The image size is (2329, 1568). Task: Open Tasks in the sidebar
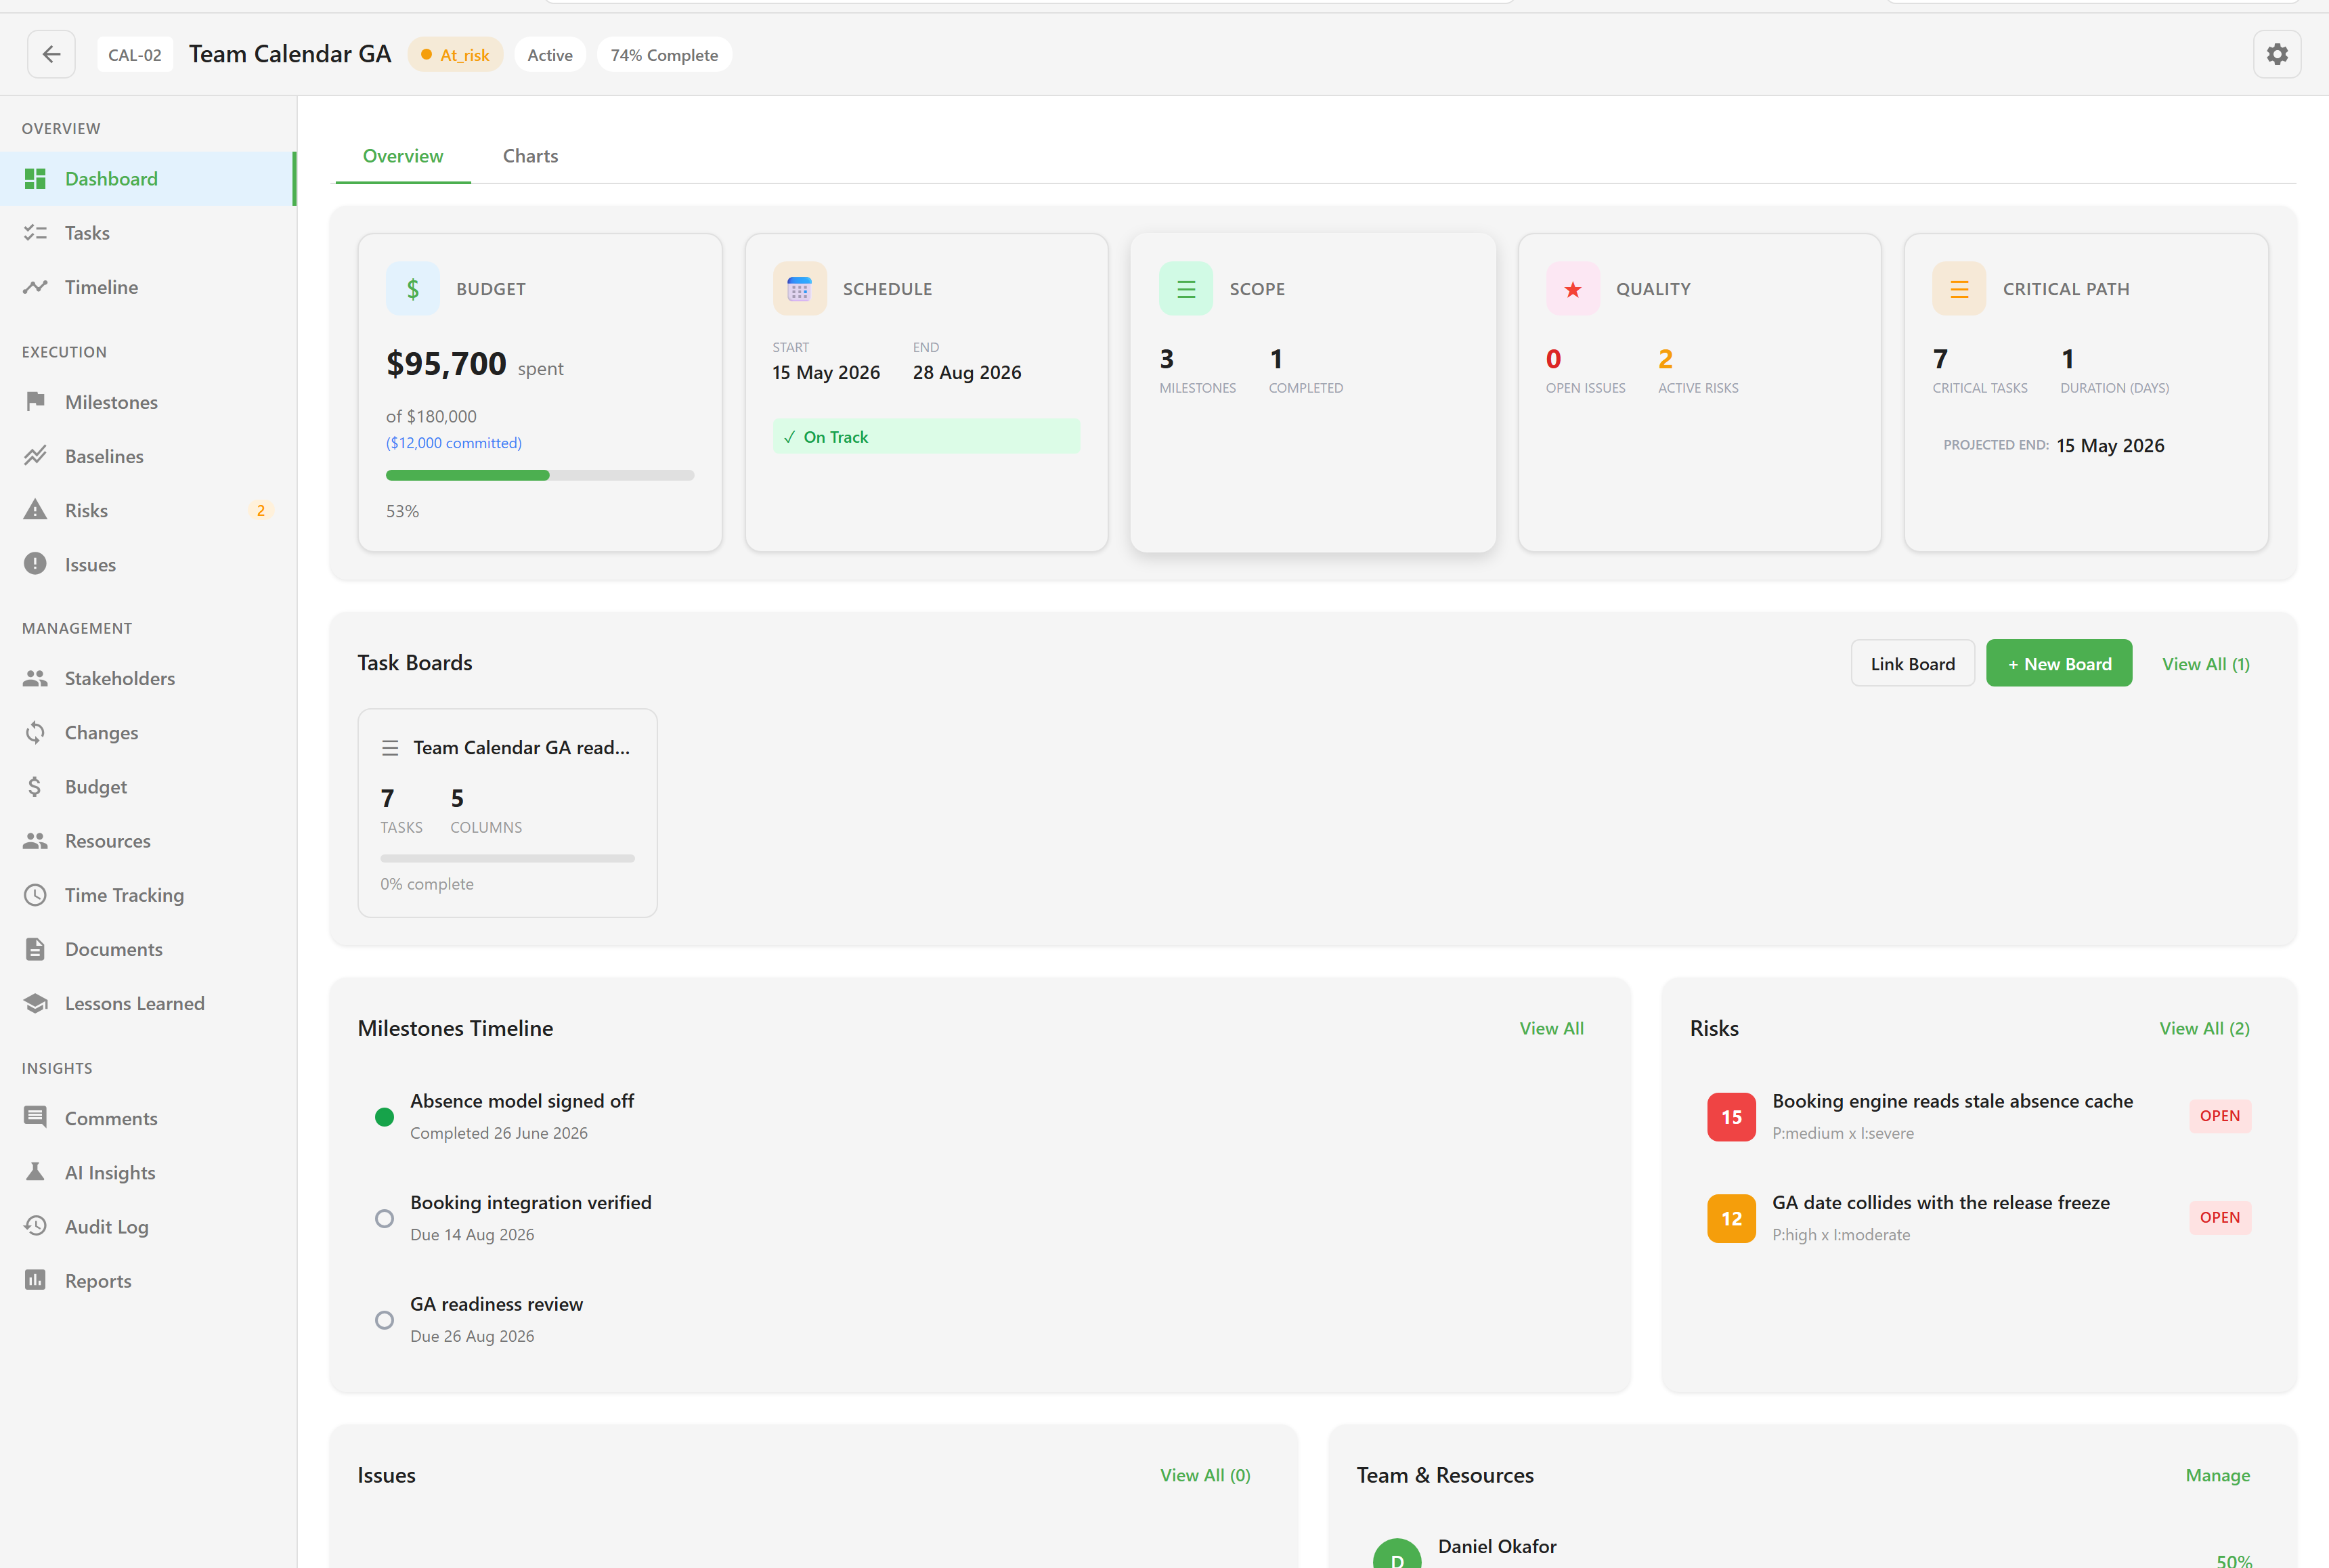148,233
